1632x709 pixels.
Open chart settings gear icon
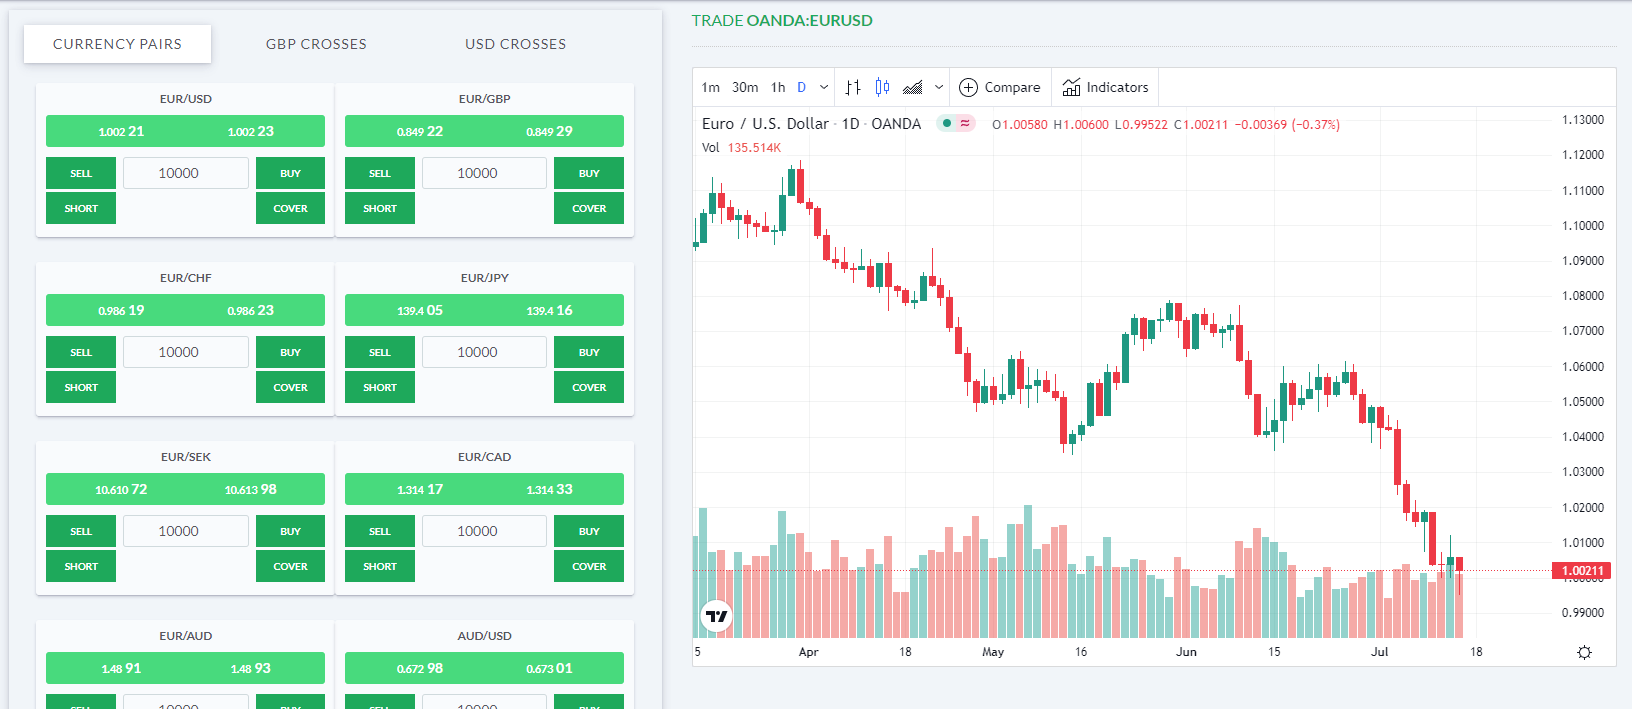1584,652
